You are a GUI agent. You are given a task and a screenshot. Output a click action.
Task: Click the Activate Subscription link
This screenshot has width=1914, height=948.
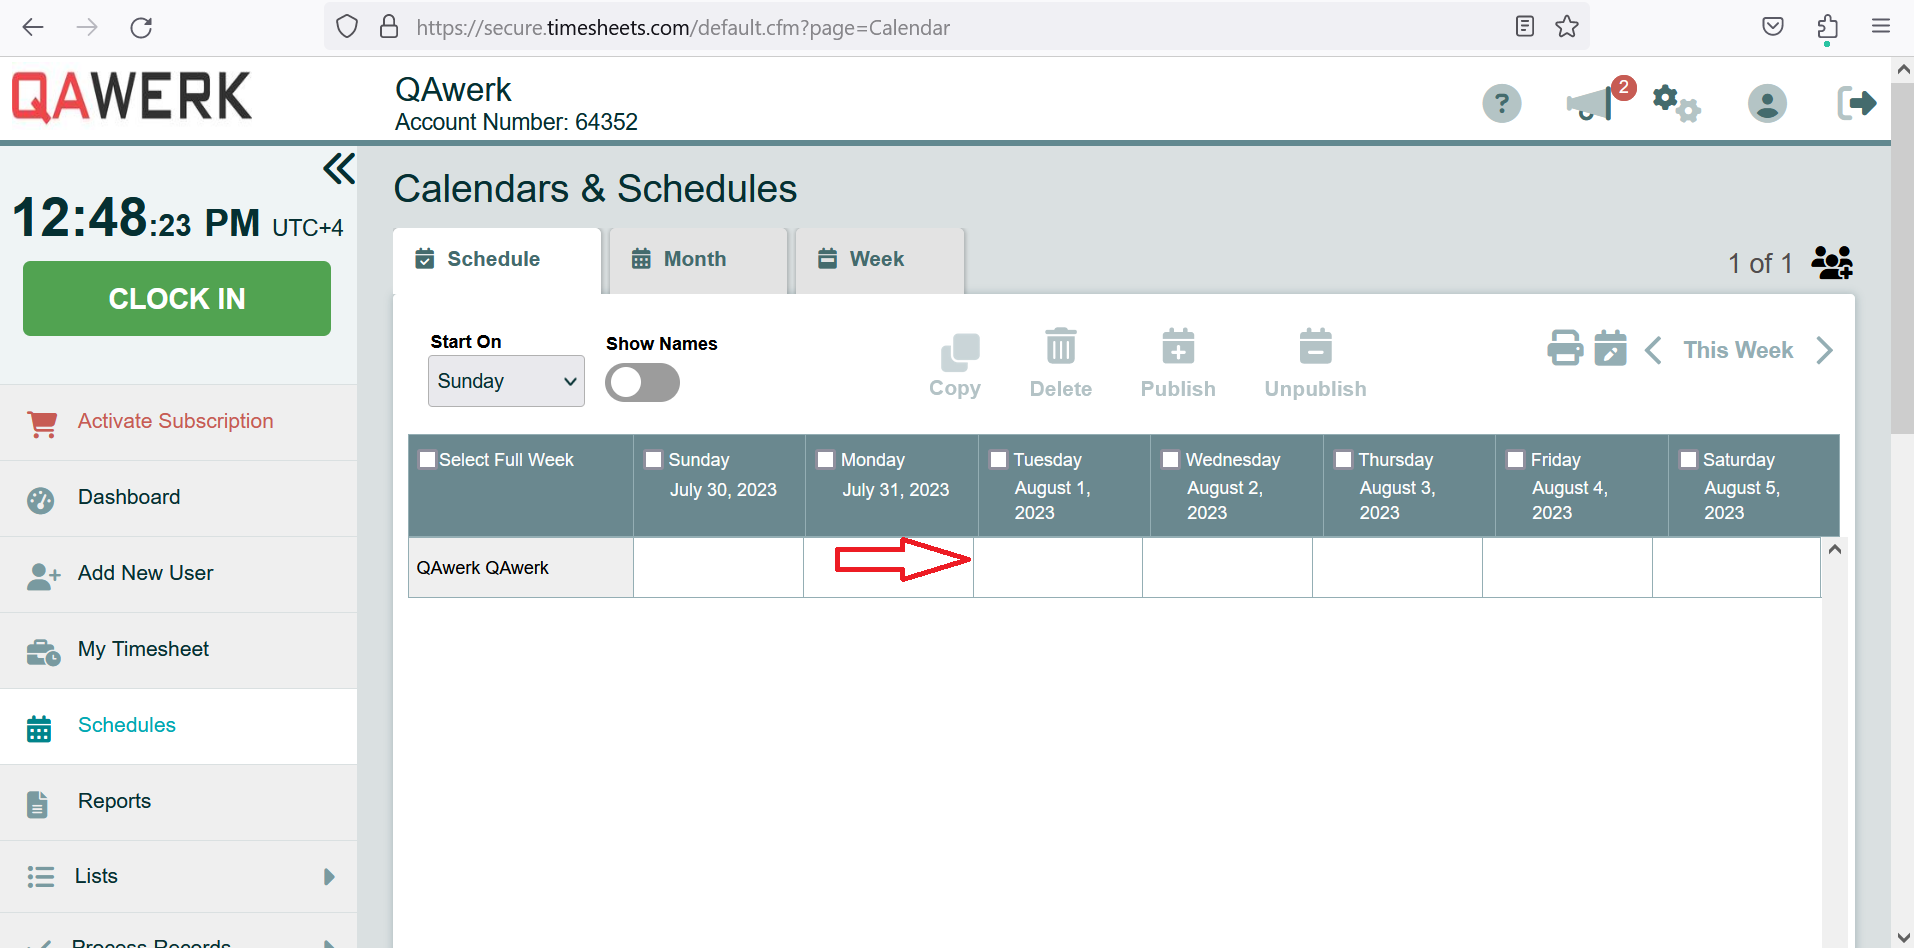175,421
